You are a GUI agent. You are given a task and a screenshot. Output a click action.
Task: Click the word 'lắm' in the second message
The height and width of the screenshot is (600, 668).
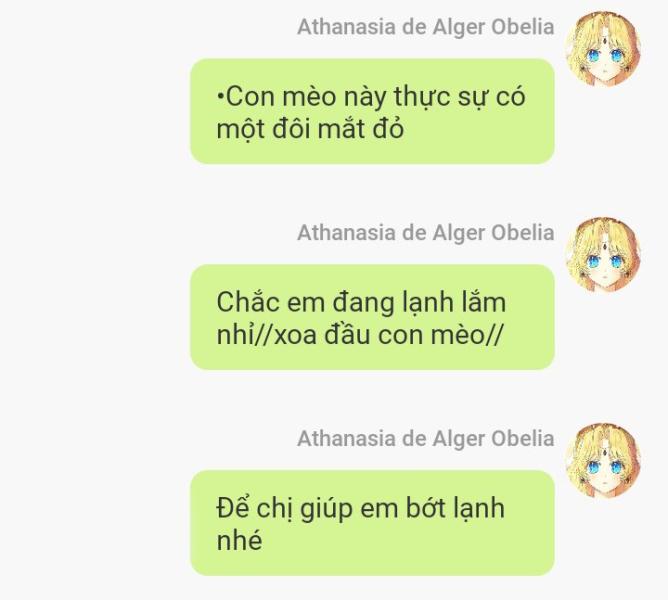coord(484,302)
